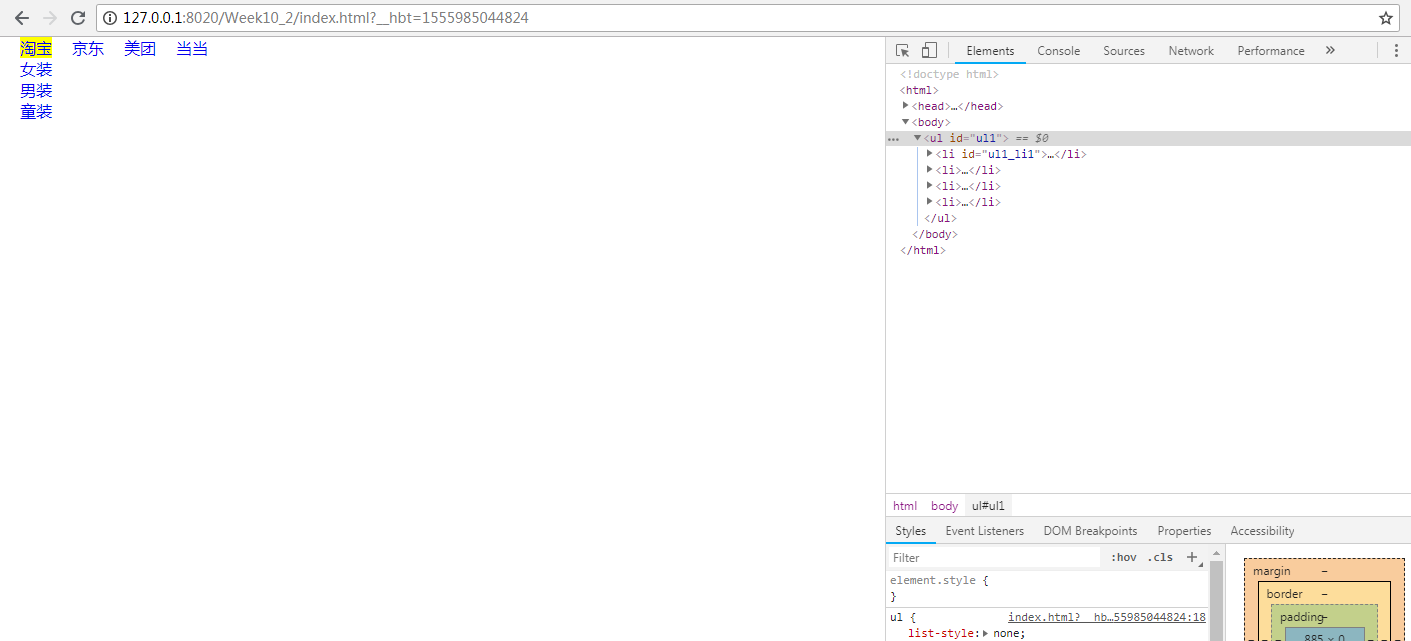Collapse the ul id="ul1" node
Image resolution: width=1411 pixels, height=641 pixels.
[918, 138]
